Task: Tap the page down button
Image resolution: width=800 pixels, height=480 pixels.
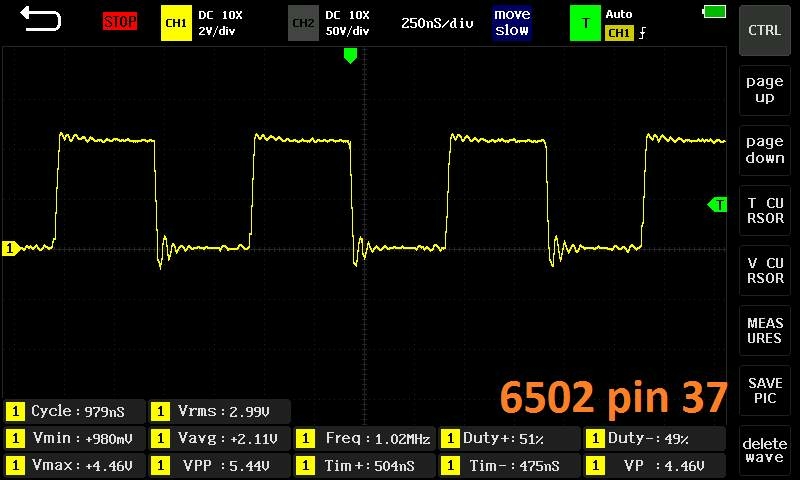Action: (x=764, y=150)
